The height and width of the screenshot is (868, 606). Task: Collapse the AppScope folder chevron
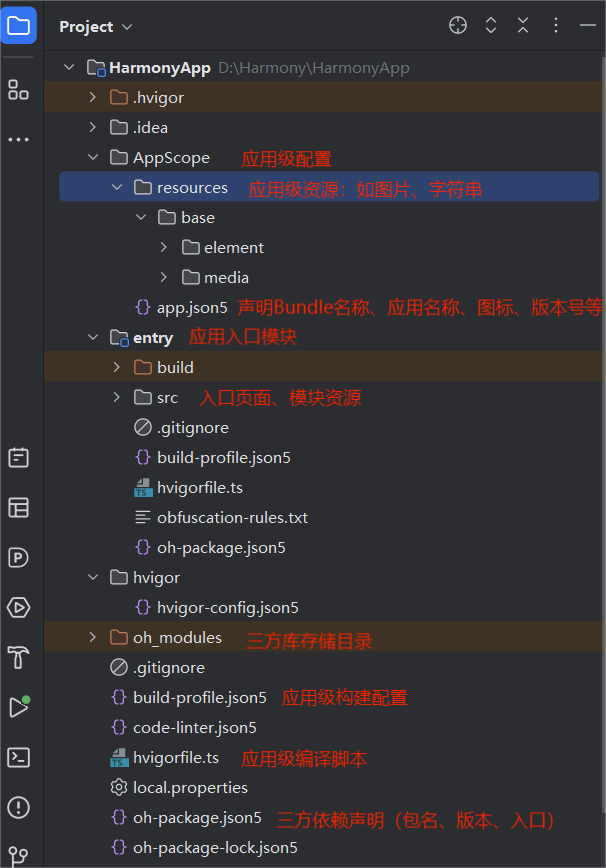point(93,157)
